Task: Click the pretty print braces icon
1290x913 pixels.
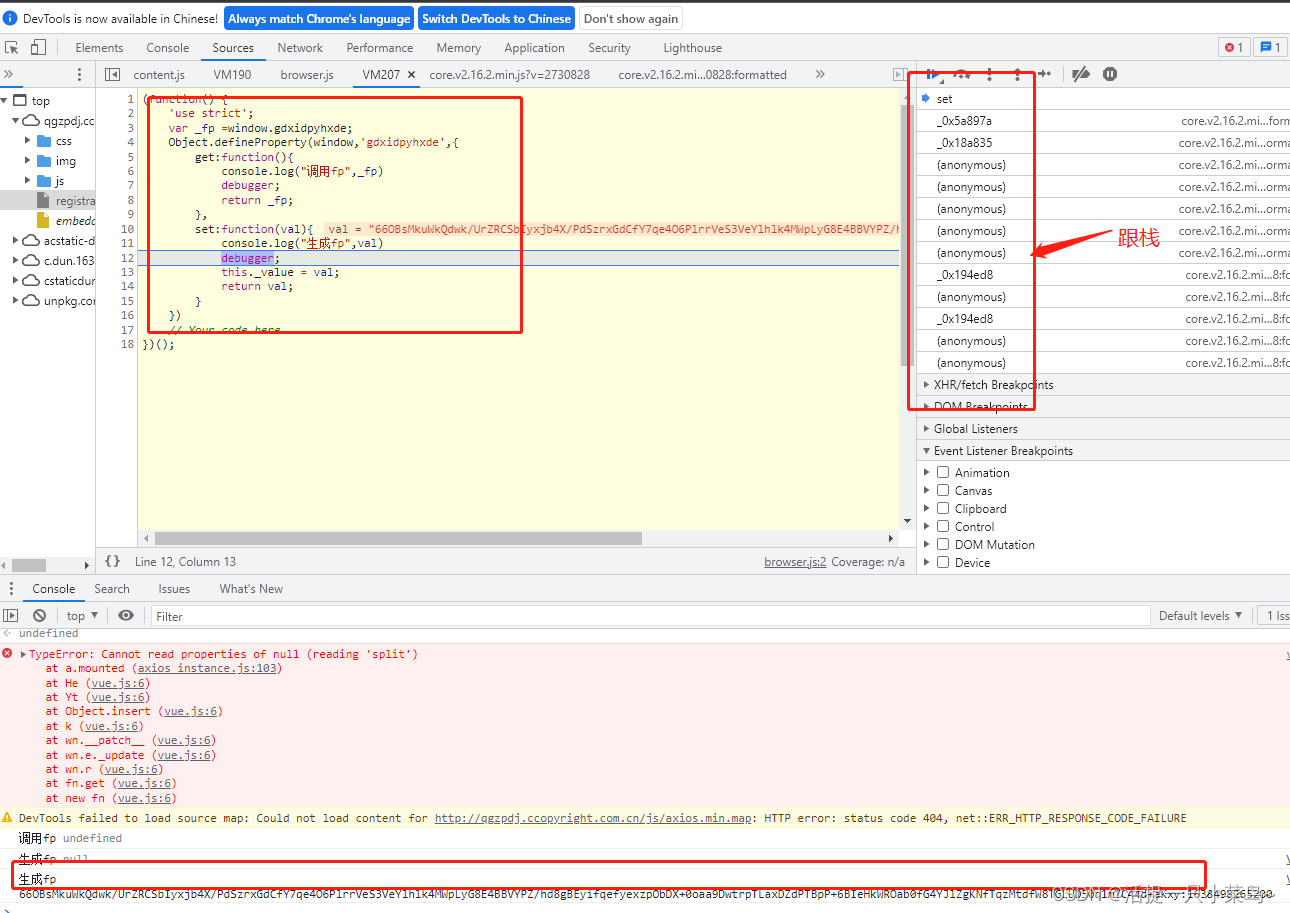Action: click(x=112, y=562)
